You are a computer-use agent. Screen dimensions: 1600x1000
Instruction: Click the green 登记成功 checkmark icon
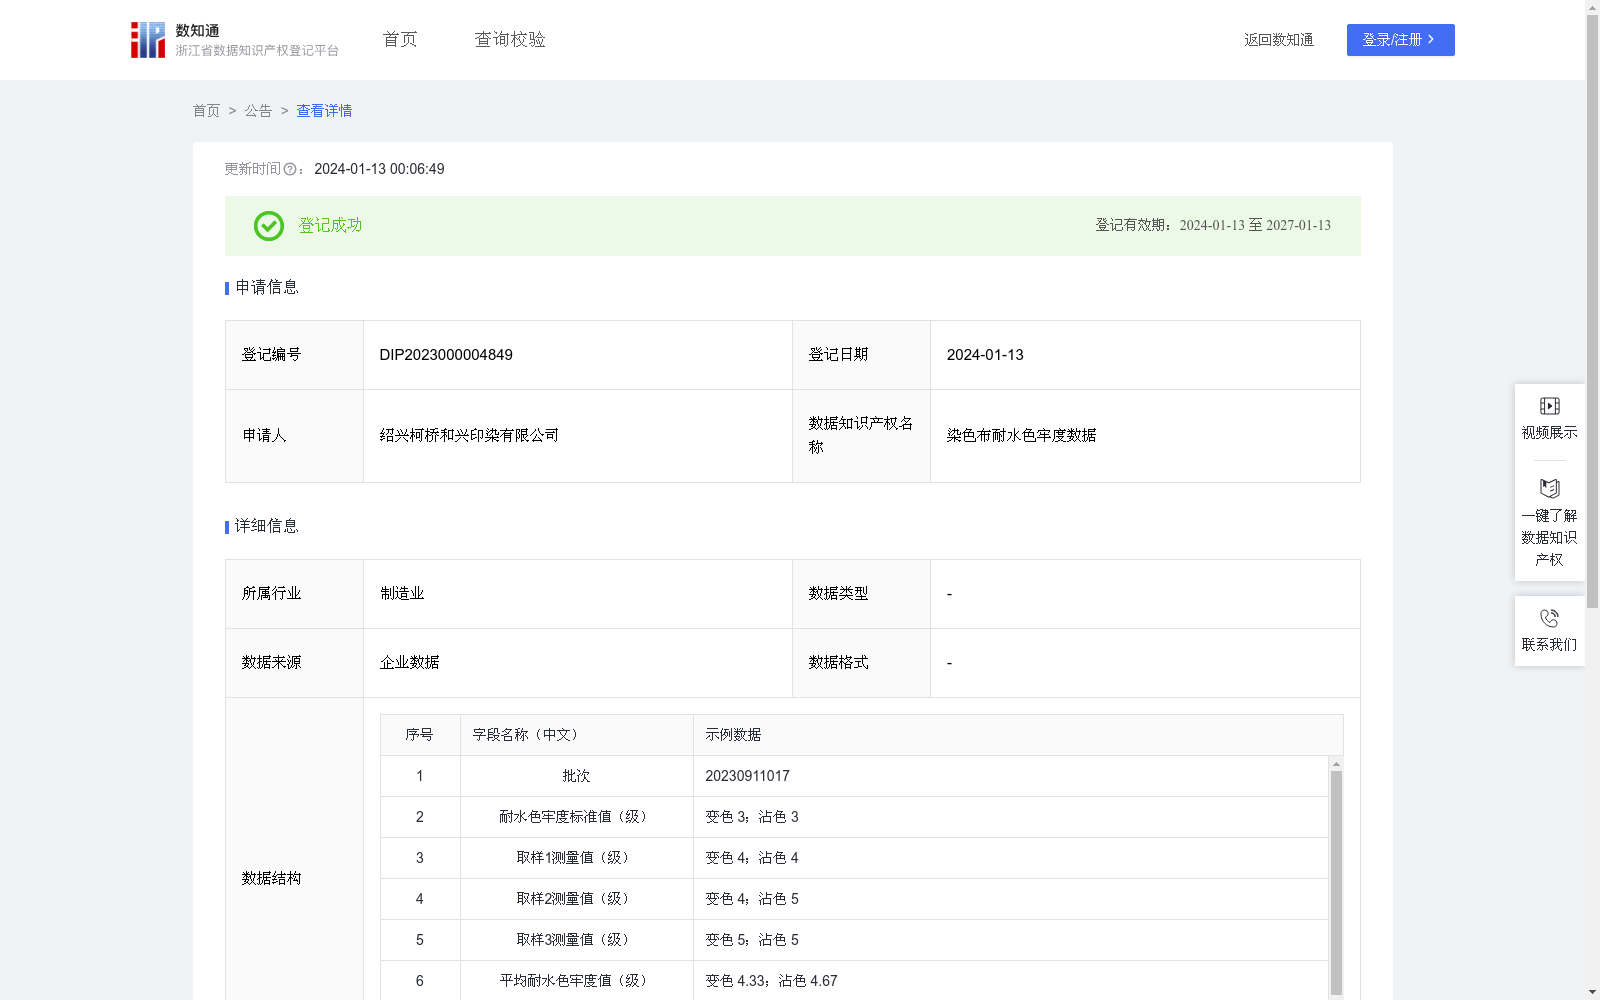click(x=268, y=226)
